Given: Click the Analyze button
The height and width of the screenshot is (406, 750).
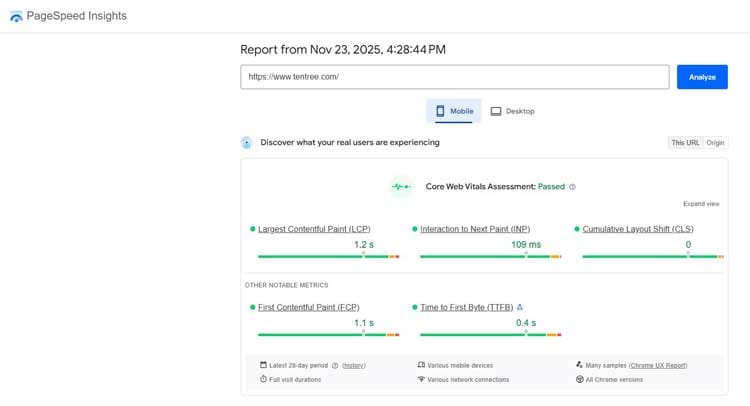Looking at the screenshot, I should (x=702, y=77).
